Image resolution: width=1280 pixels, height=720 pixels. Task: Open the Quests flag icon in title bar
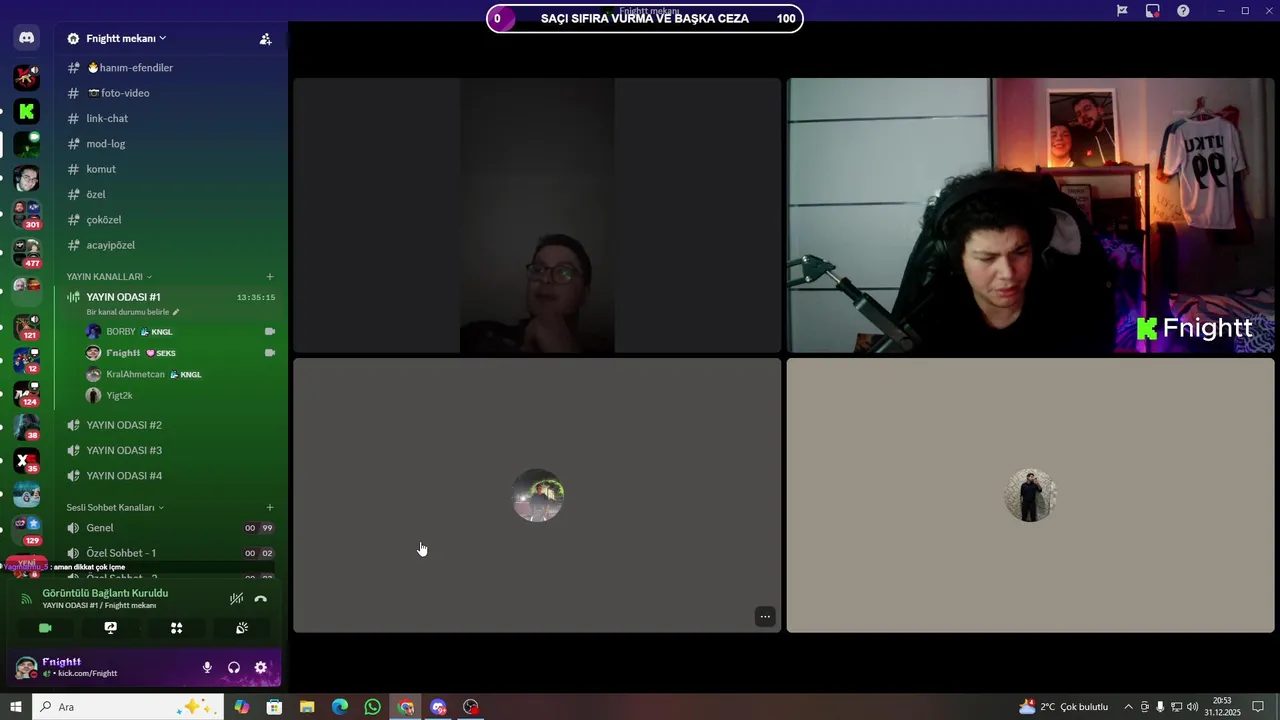1122,11
